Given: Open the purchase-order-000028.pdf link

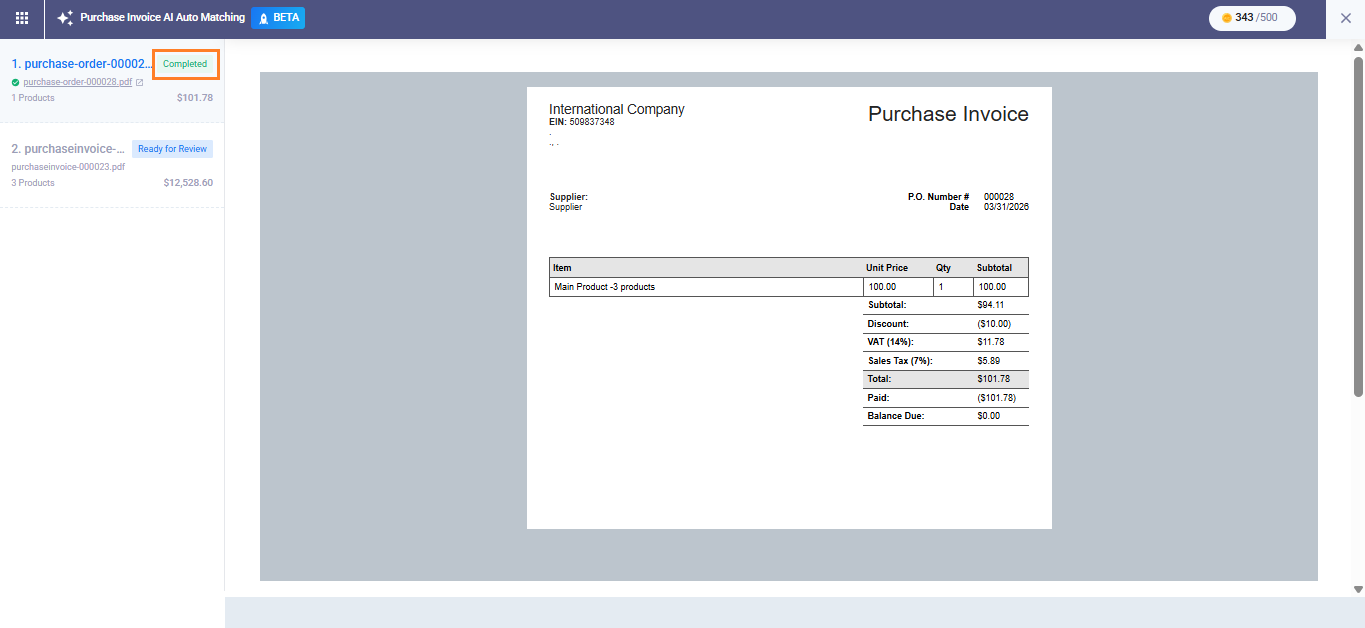Looking at the screenshot, I should [77, 82].
